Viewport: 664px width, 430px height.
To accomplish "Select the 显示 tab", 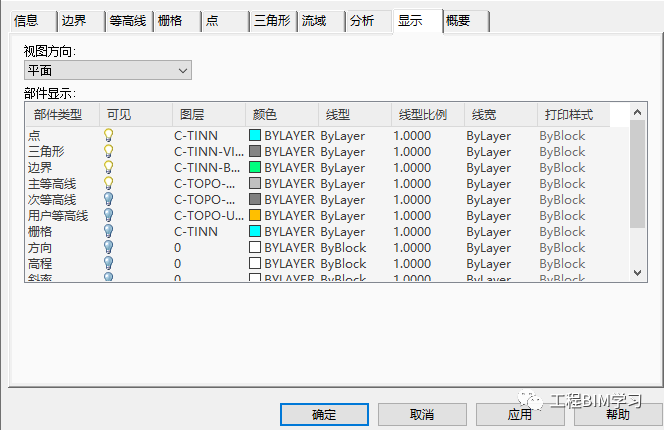I will coord(418,20).
